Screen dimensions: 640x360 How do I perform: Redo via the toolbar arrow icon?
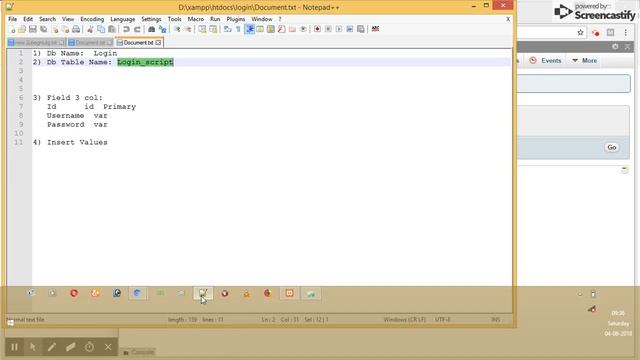pos(137,29)
